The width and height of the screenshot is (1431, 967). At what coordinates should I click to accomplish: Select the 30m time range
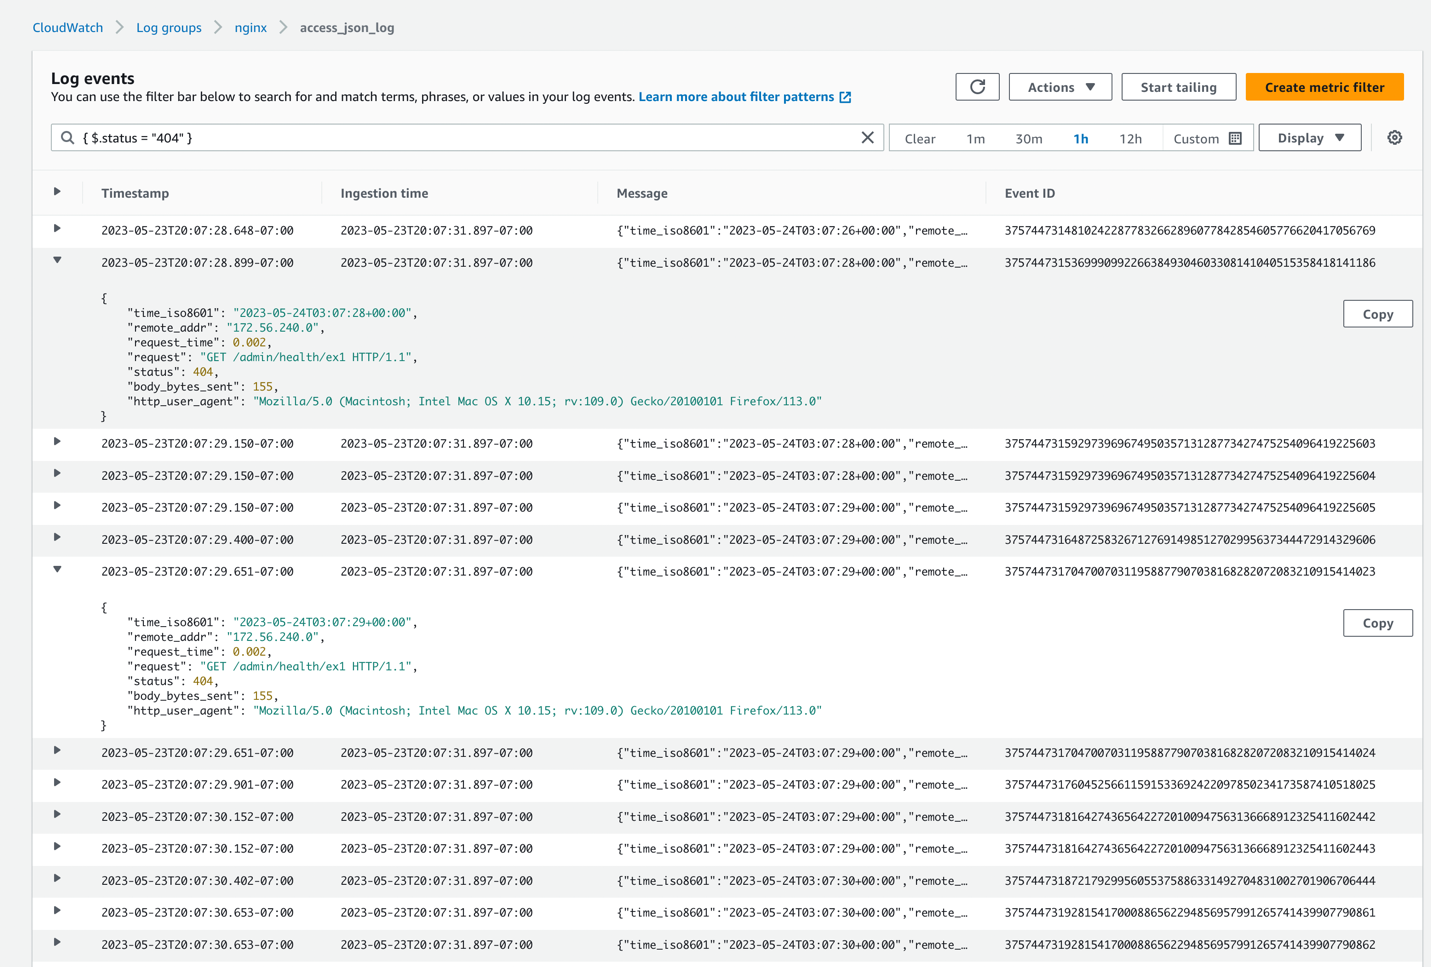(1028, 139)
